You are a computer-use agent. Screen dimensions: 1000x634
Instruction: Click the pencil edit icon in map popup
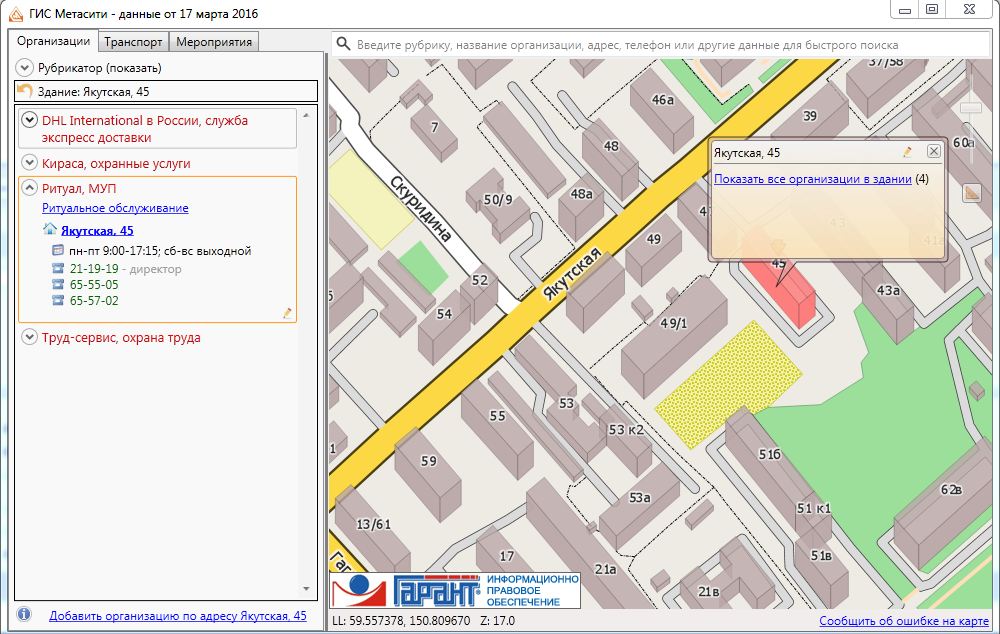click(x=908, y=152)
